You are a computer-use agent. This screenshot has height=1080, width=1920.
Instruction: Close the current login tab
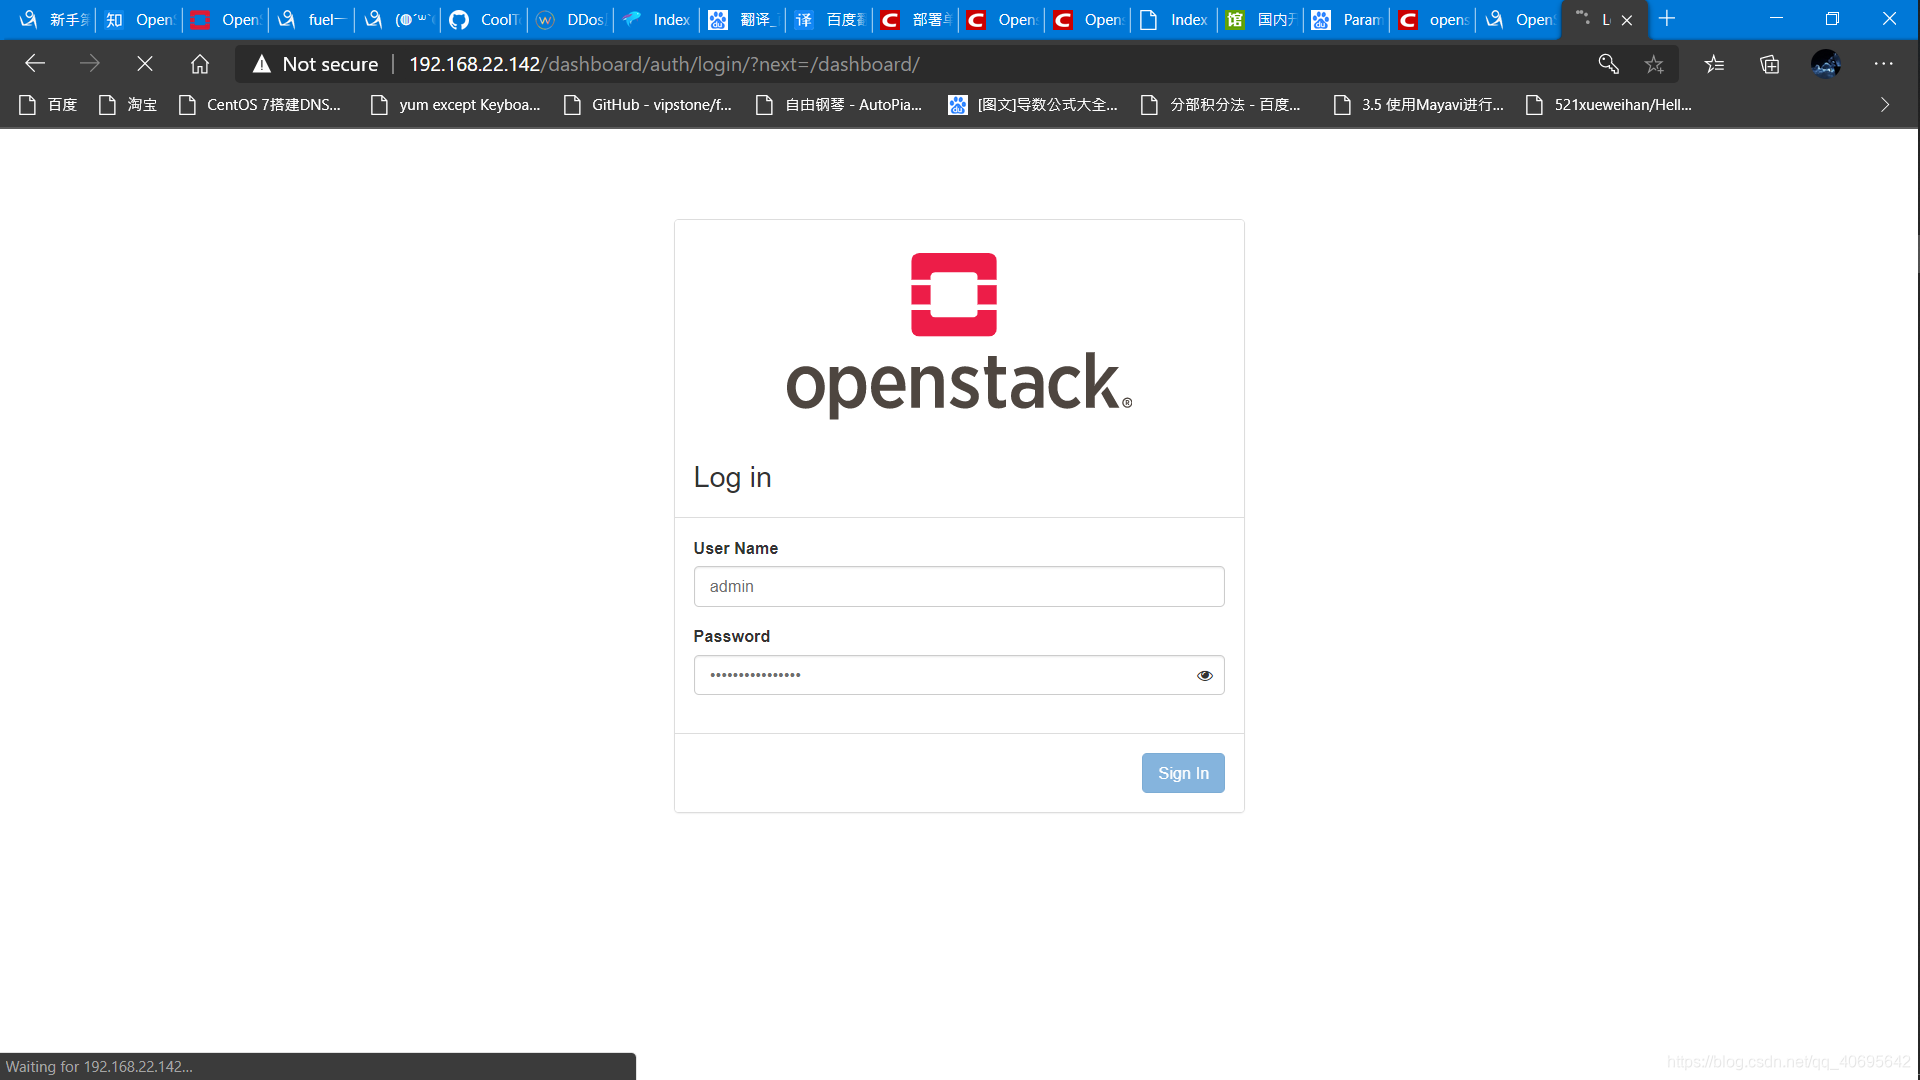pyautogui.click(x=1627, y=20)
